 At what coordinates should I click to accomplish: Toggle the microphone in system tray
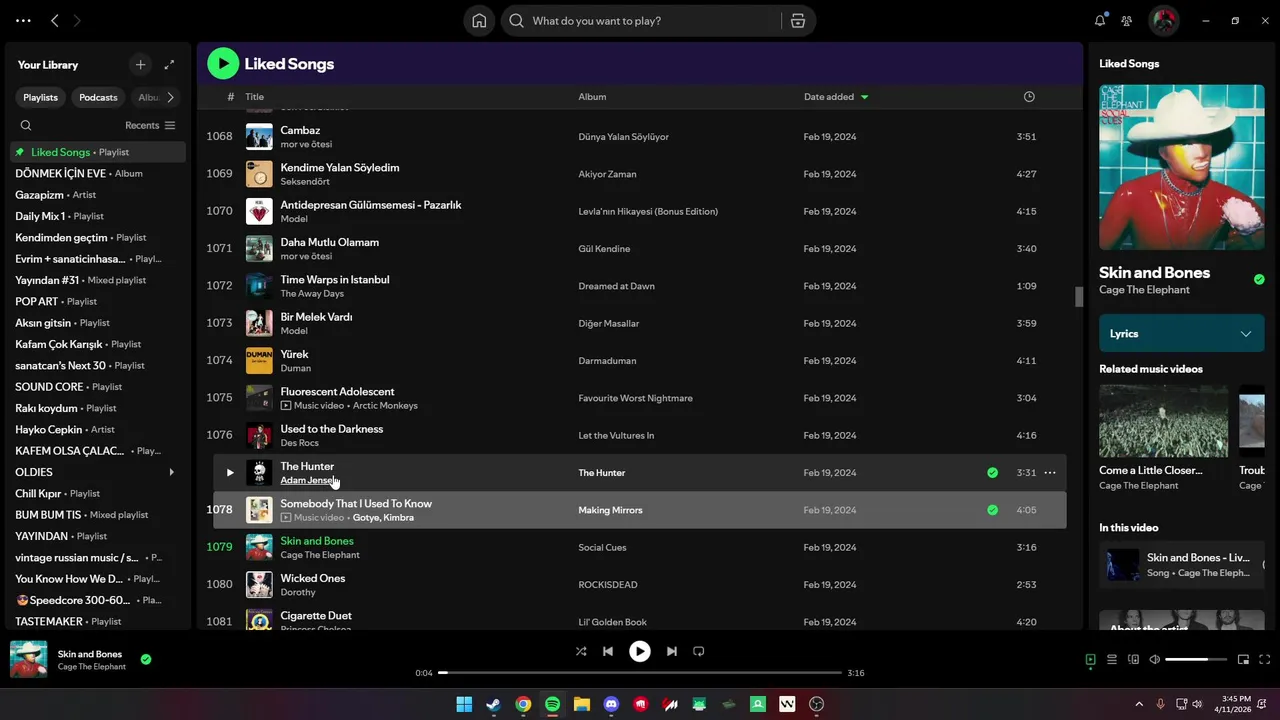(1161, 704)
